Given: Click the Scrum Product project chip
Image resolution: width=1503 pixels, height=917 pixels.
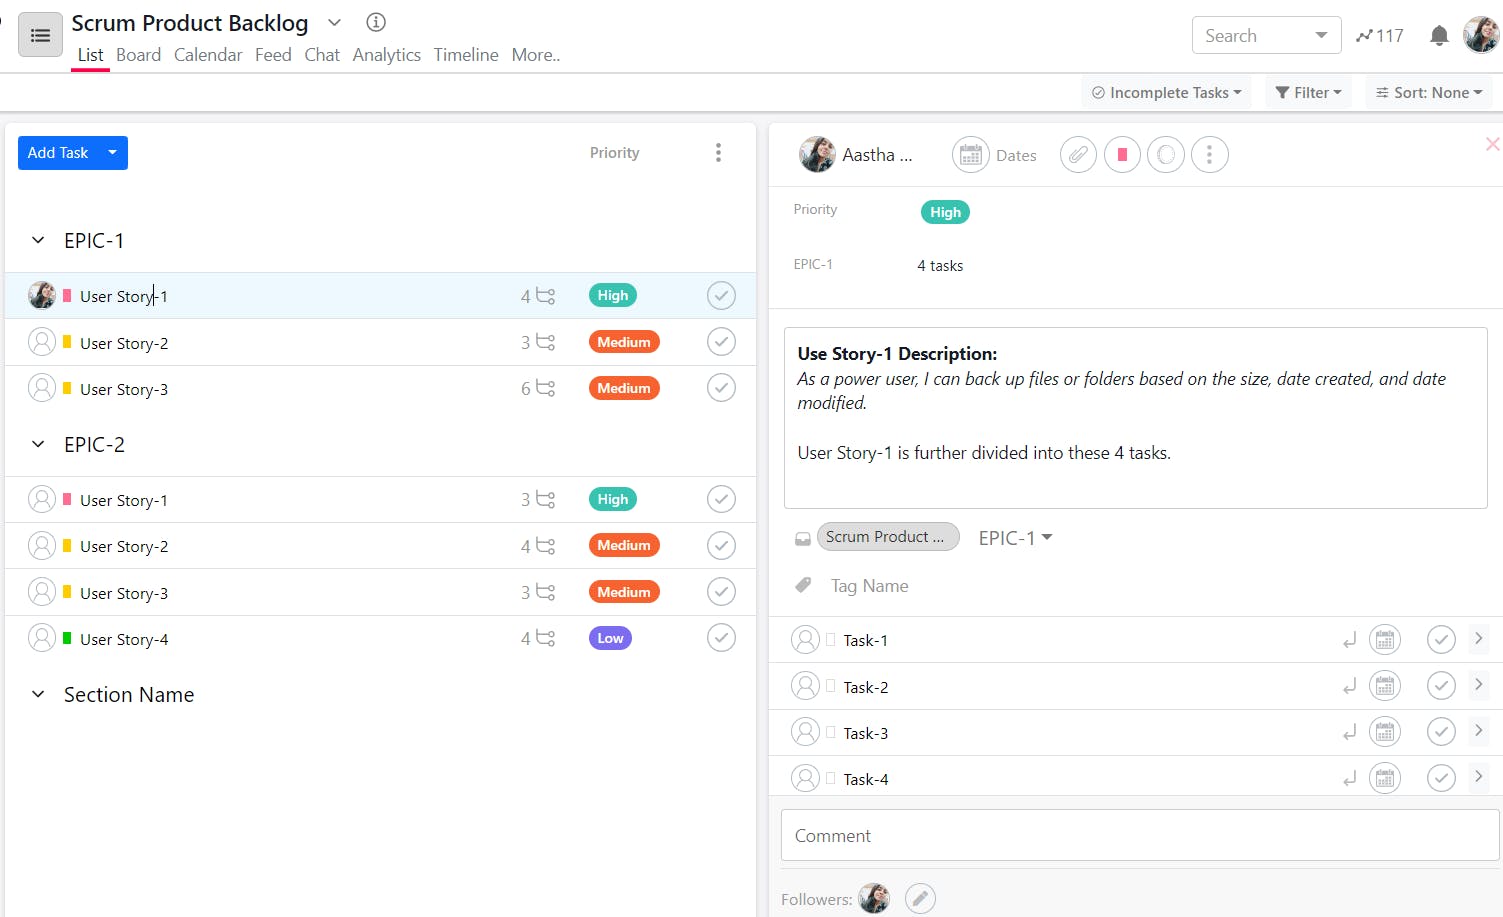Looking at the screenshot, I should [888, 537].
